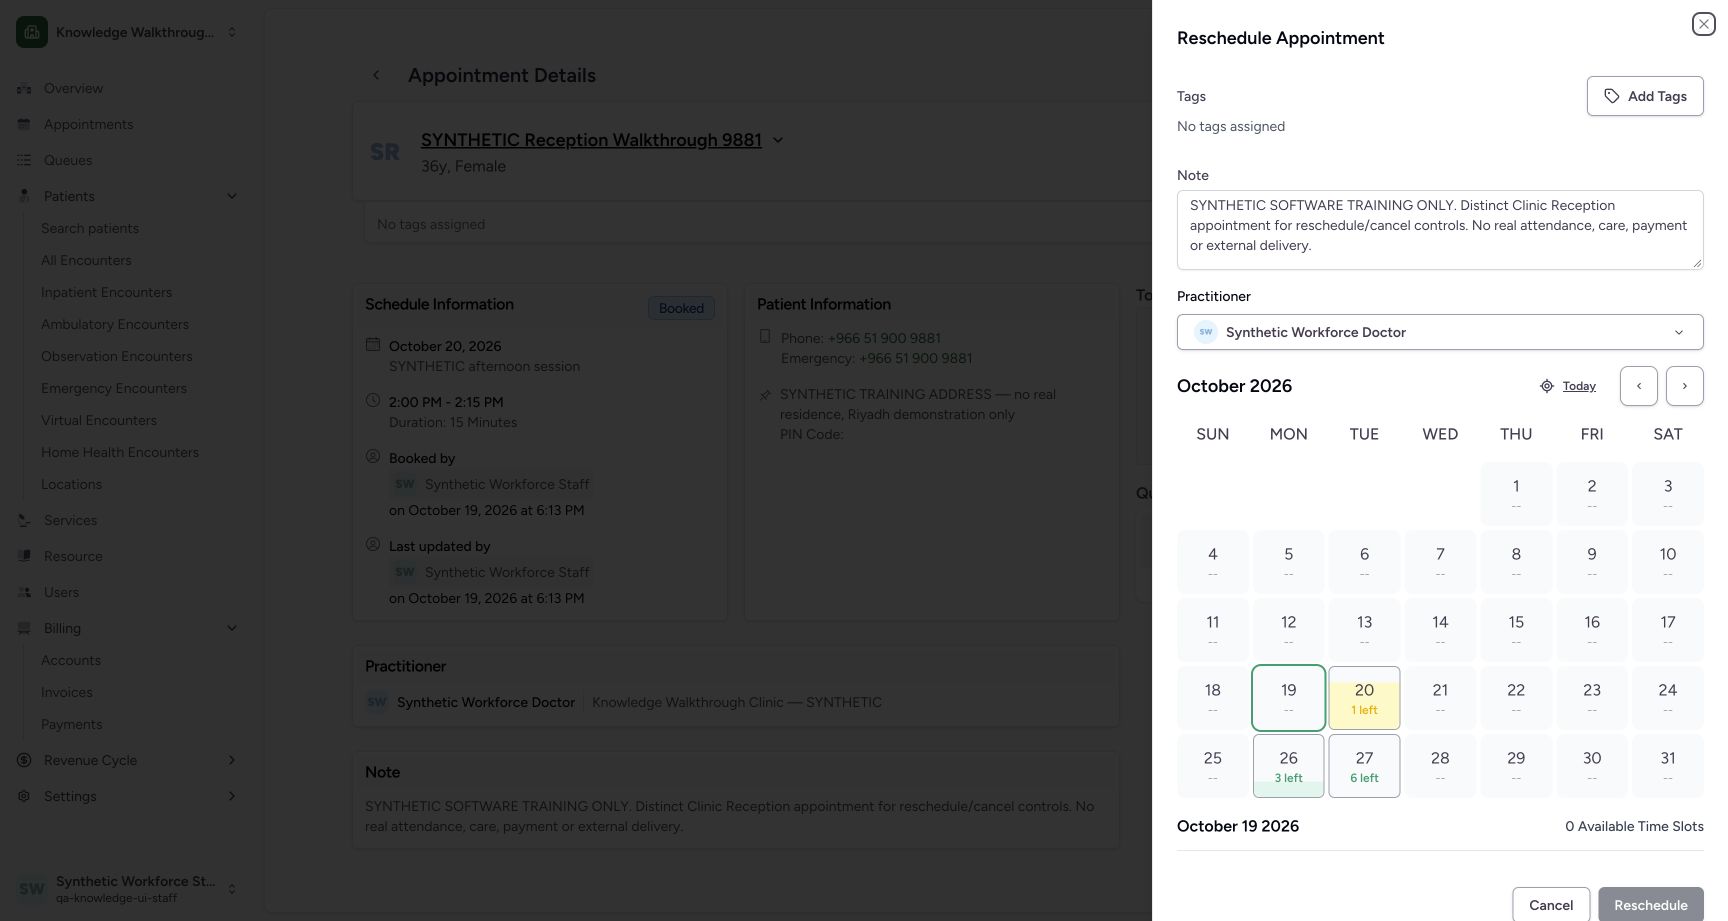
Task: Open the Practitioner dropdown
Action: (x=1440, y=332)
